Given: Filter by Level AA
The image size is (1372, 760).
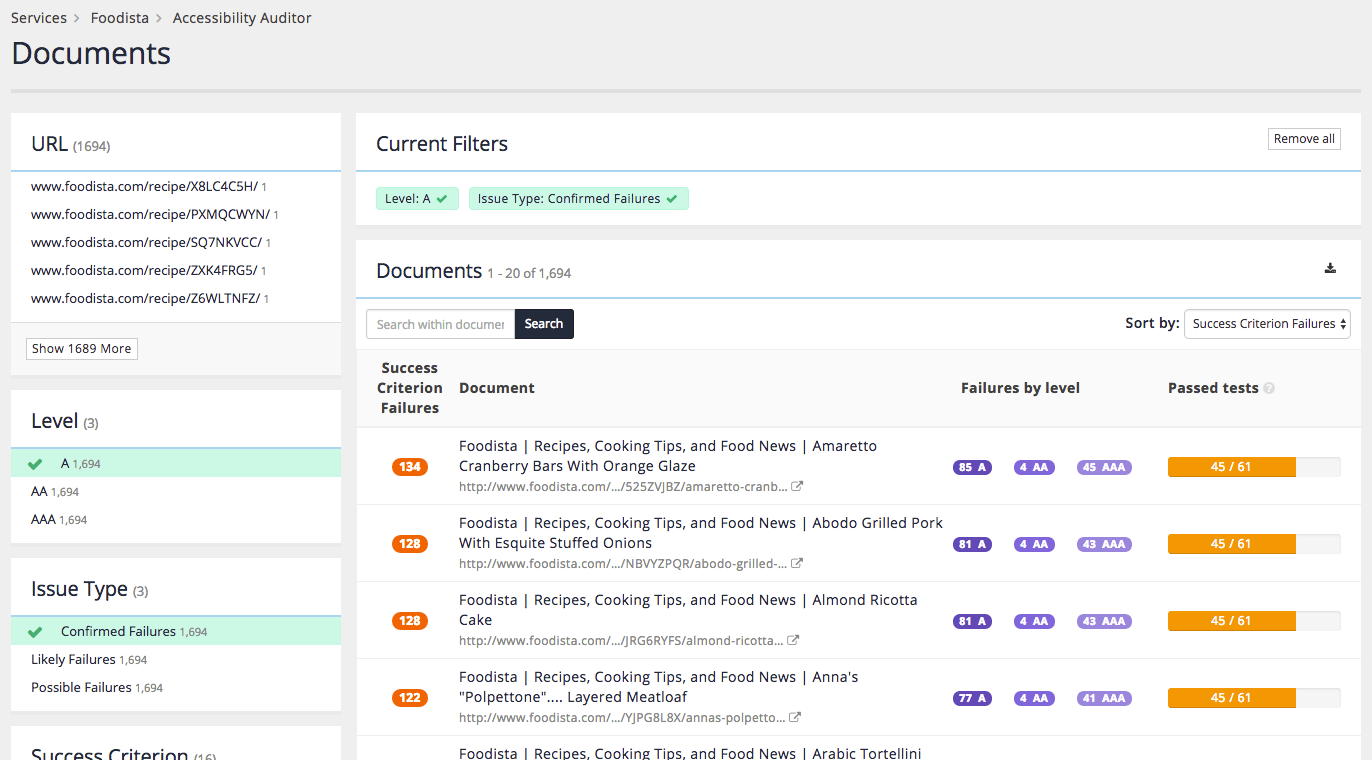Looking at the screenshot, I should click(40, 492).
